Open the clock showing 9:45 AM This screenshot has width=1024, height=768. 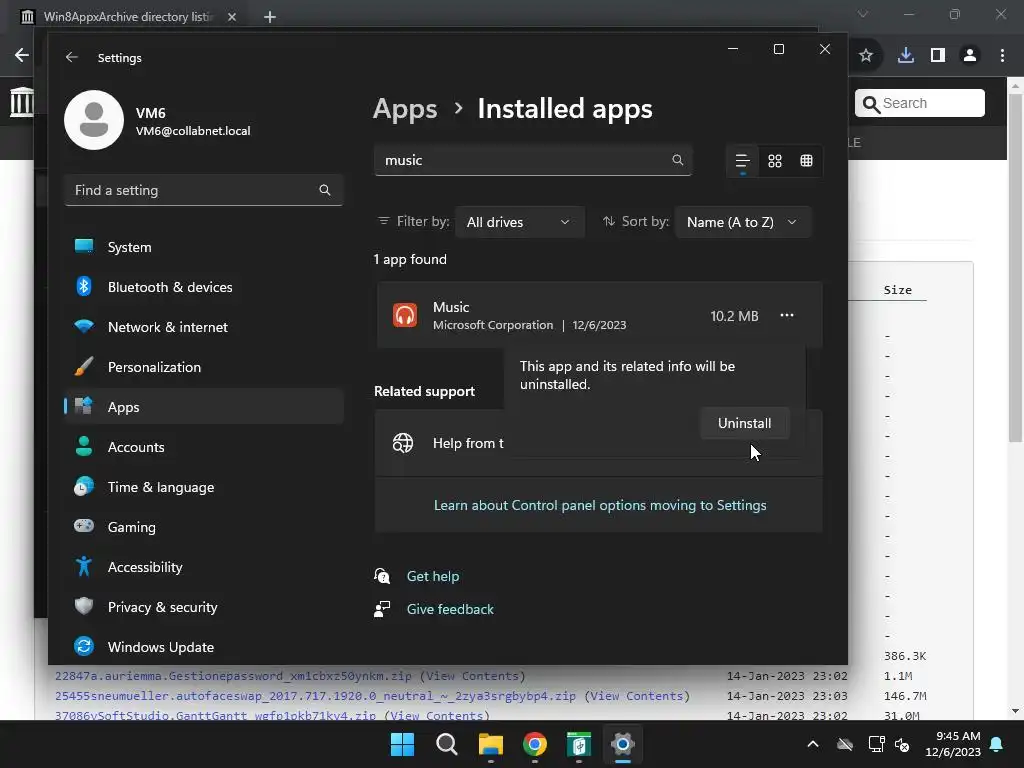(953, 744)
